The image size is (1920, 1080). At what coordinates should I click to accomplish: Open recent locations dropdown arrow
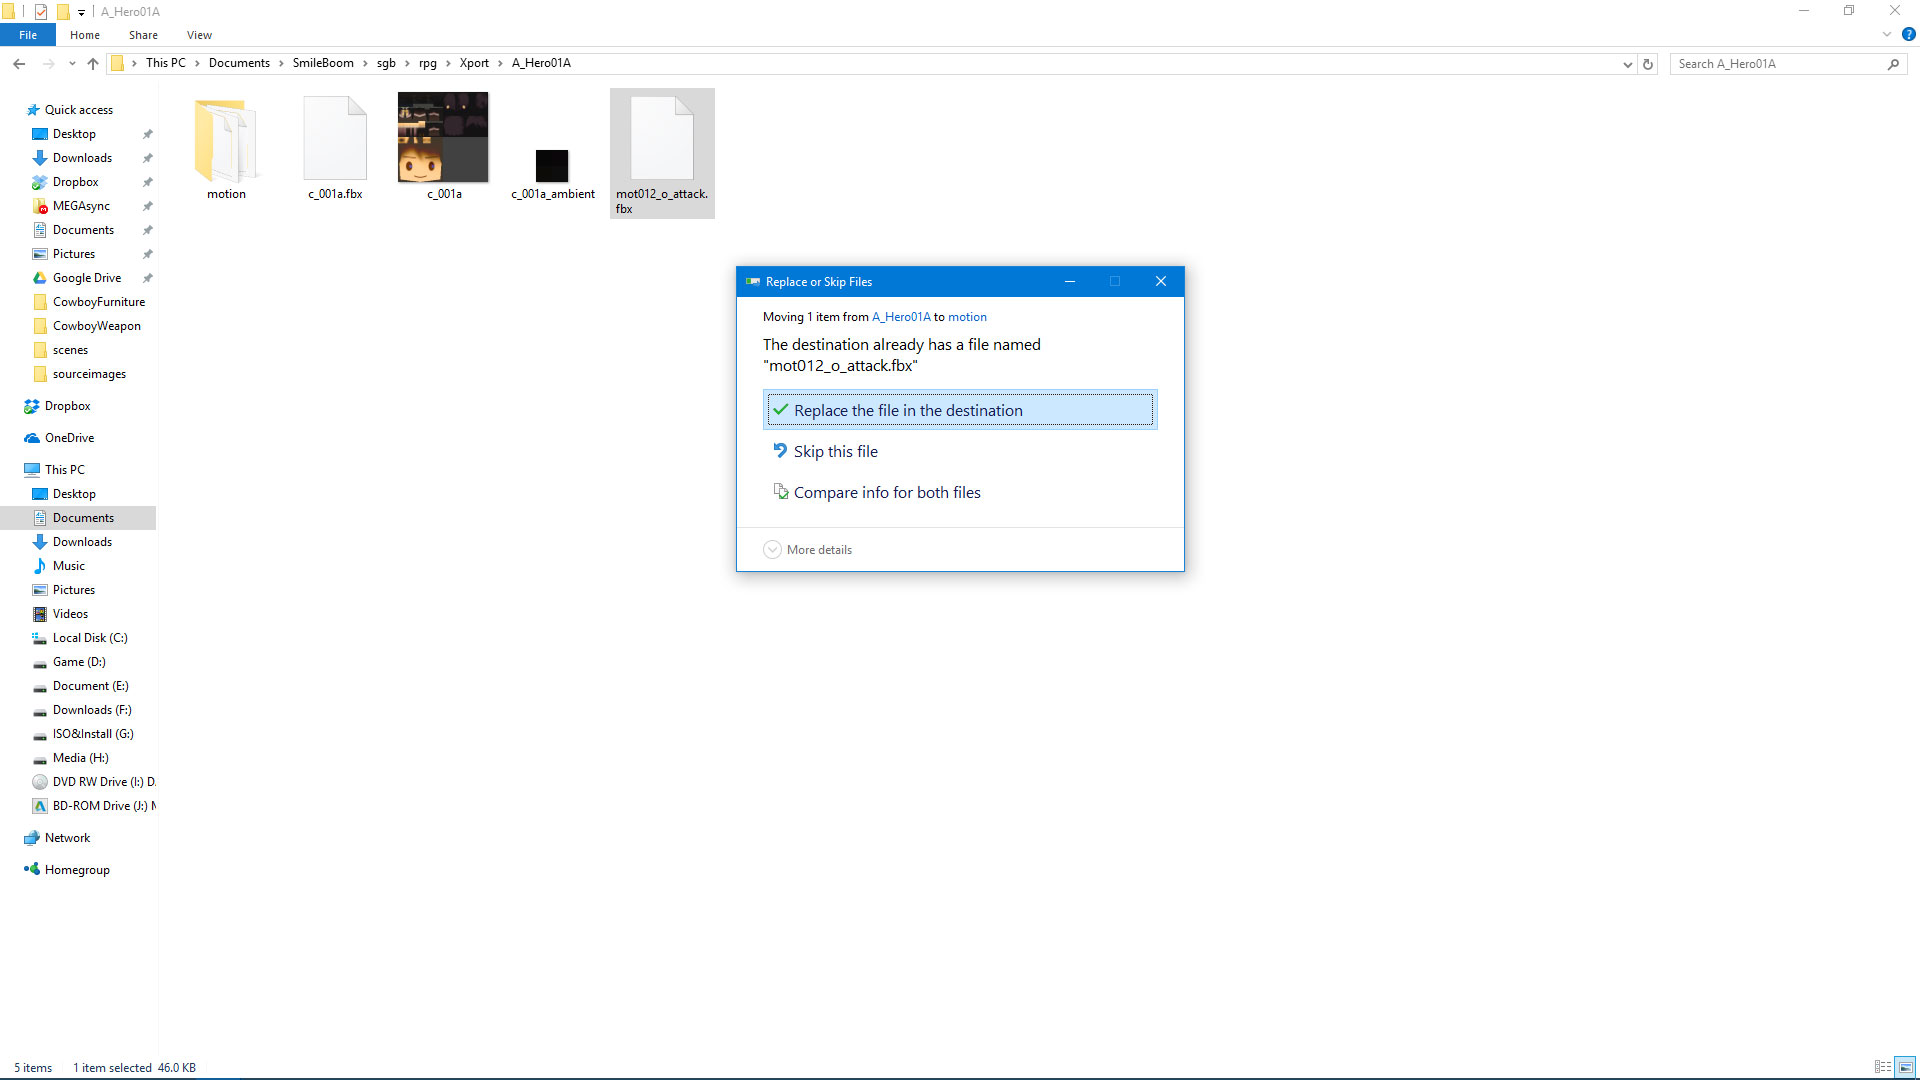point(72,64)
